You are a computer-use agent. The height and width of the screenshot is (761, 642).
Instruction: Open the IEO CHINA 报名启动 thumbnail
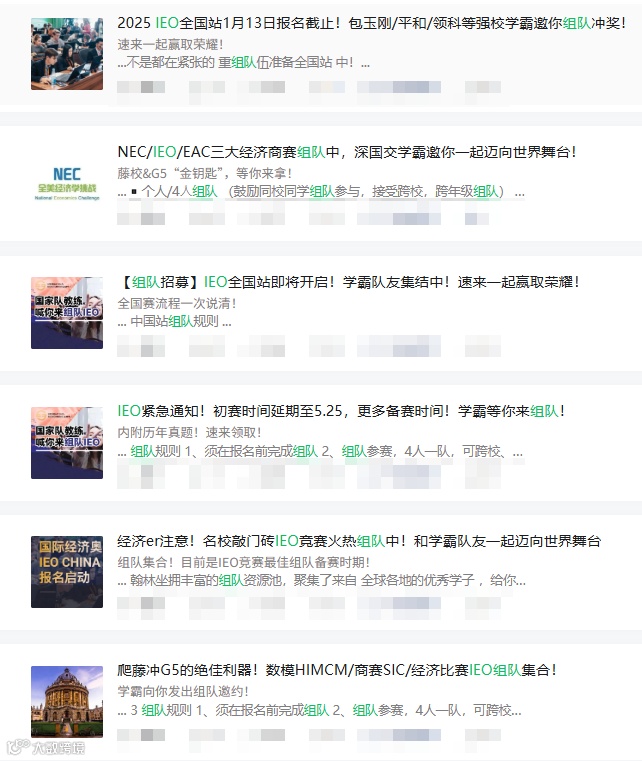67,572
